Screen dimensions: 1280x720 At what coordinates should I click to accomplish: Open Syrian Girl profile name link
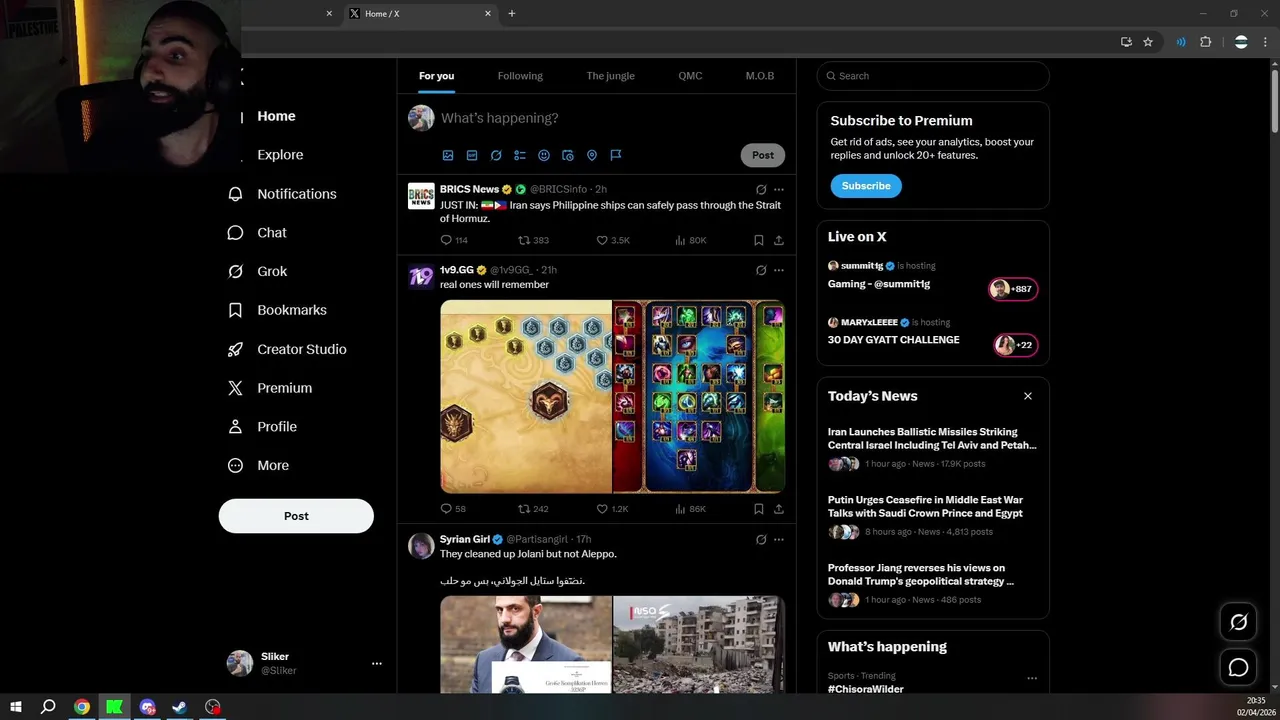point(465,540)
